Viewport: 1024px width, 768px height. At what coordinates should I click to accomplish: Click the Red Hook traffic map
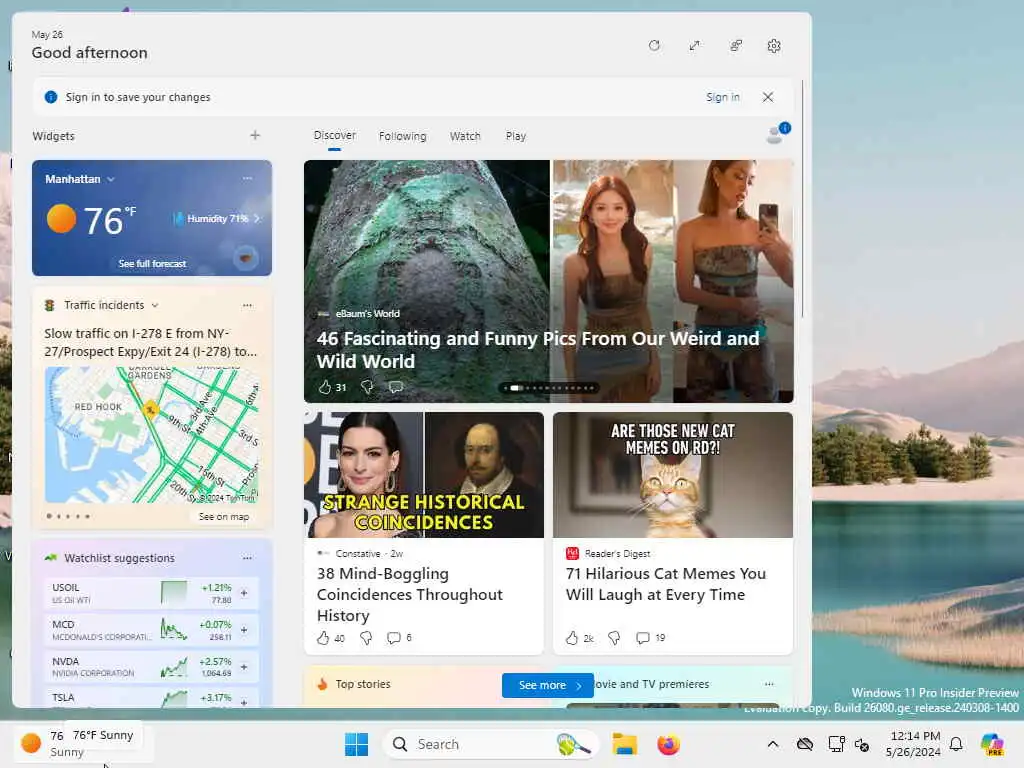coord(152,435)
